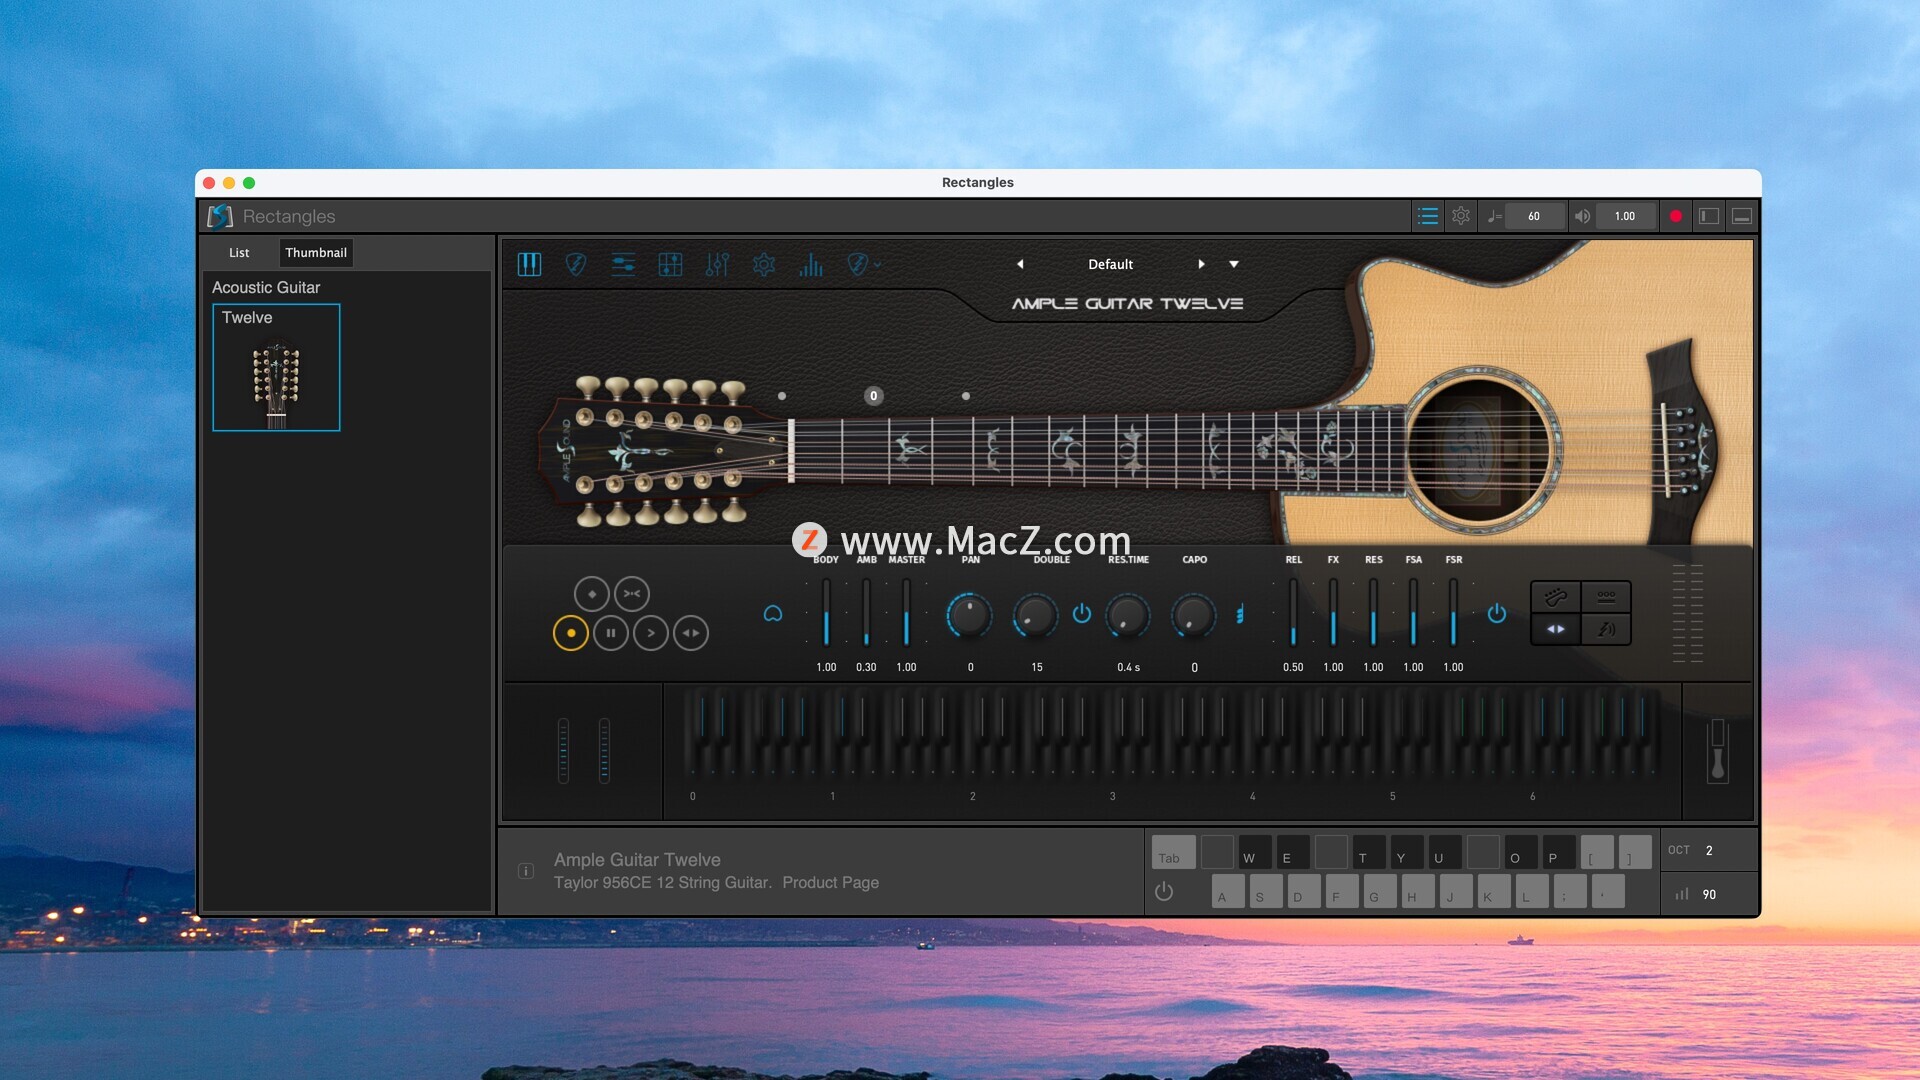Click the RES.TIME knob
Image resolution: width=1920 pixels, height=1080 pixels.
pyautogui.click(x=1127, y=615)
